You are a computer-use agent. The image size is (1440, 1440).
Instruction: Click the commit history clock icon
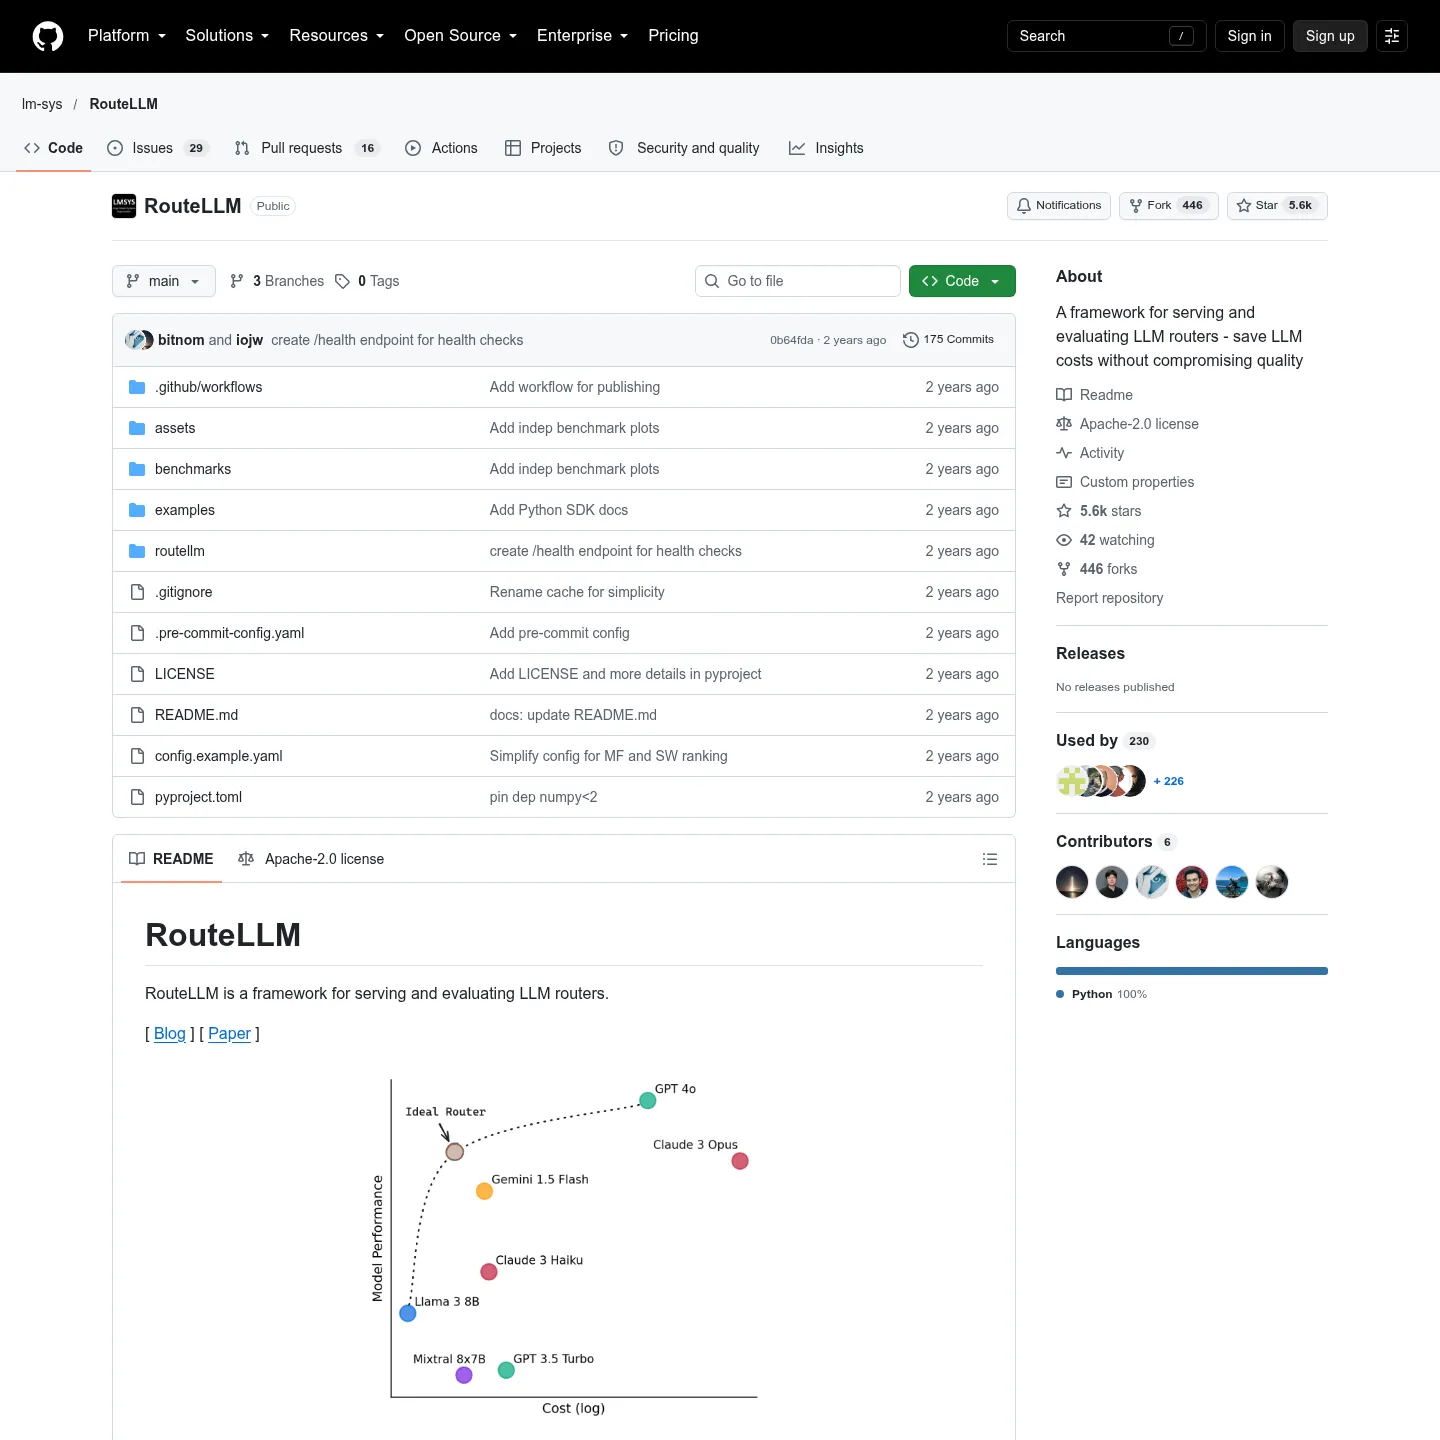(910, 340)
